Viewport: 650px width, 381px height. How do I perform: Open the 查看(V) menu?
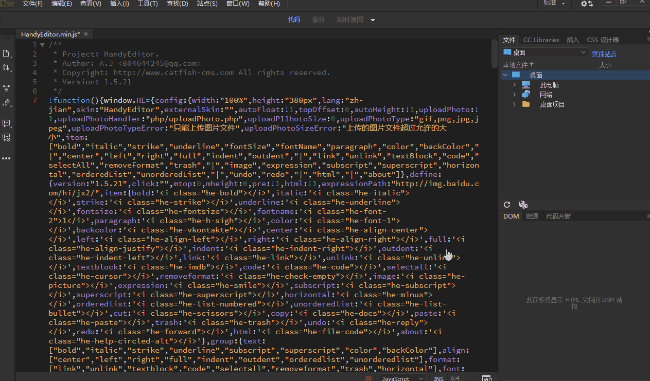click(90, 3)
